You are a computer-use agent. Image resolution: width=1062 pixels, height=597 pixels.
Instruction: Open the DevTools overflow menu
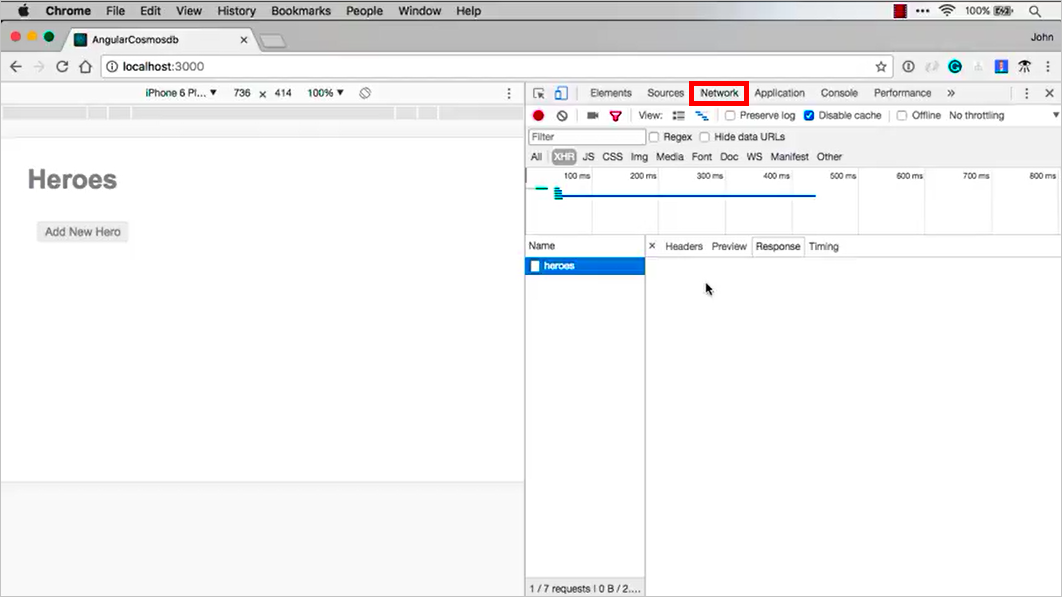coord(1028,92)
